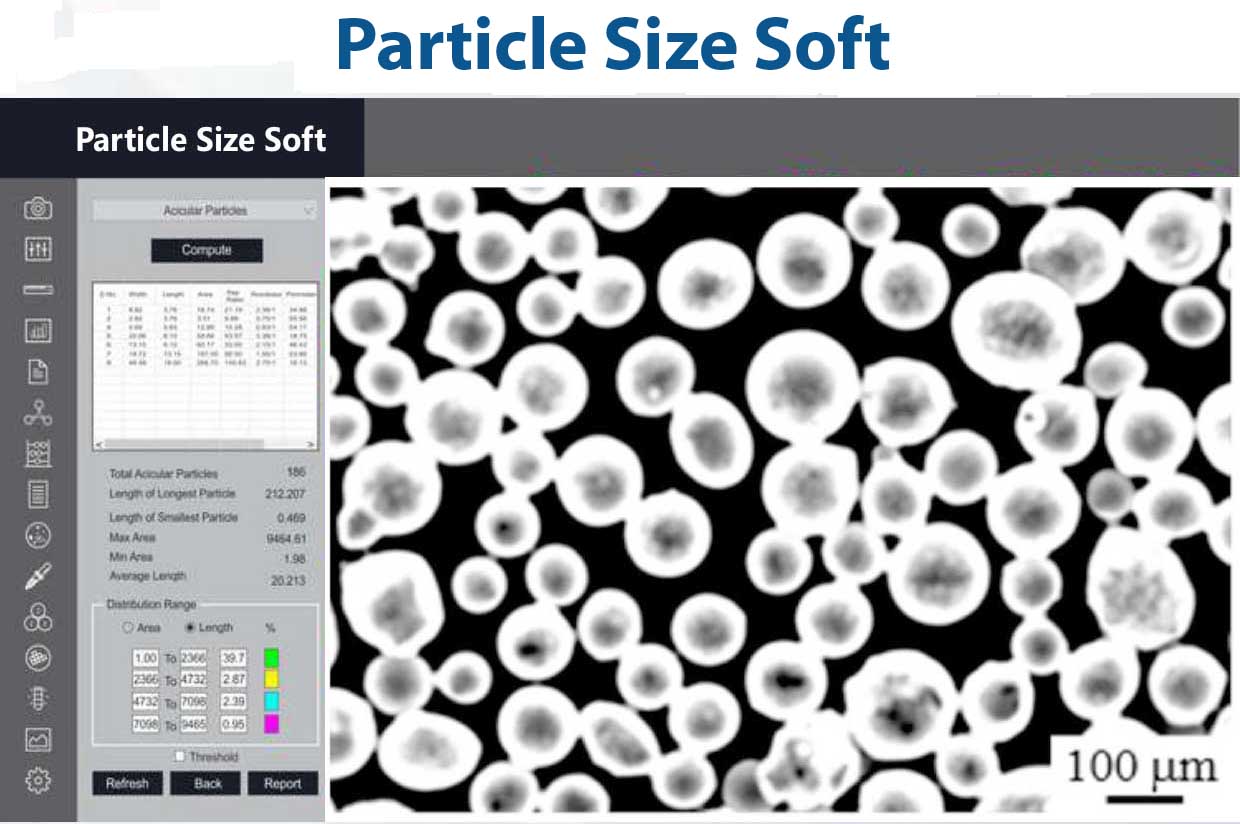Click the Total Acicular Particles value 186

click(295, 472)
